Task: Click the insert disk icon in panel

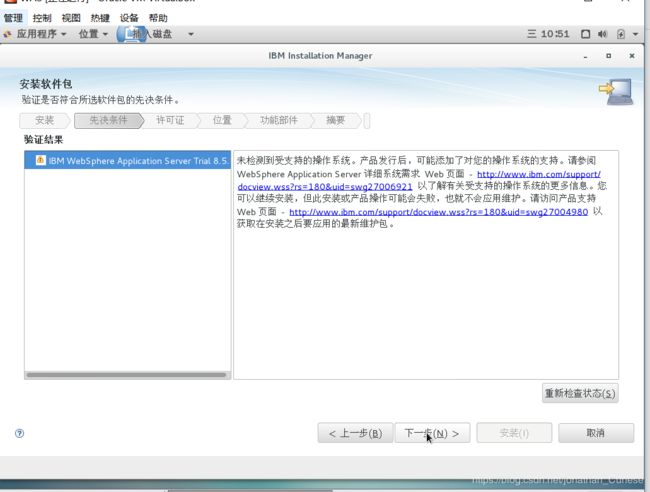Action: [x=131, y=34]
